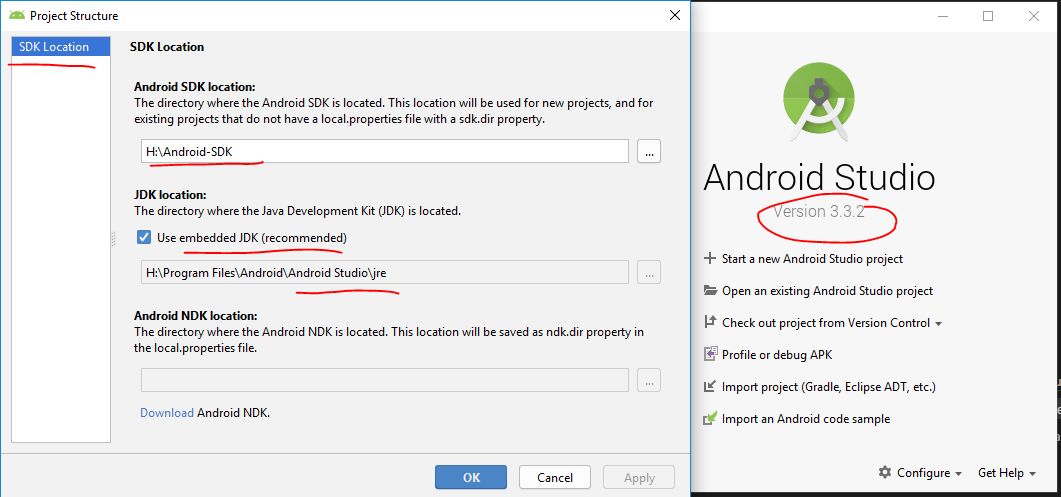Open an existing Android Studio project
Screen dimensions: 1061x497
pyautogui.click(x=828, y=290)
